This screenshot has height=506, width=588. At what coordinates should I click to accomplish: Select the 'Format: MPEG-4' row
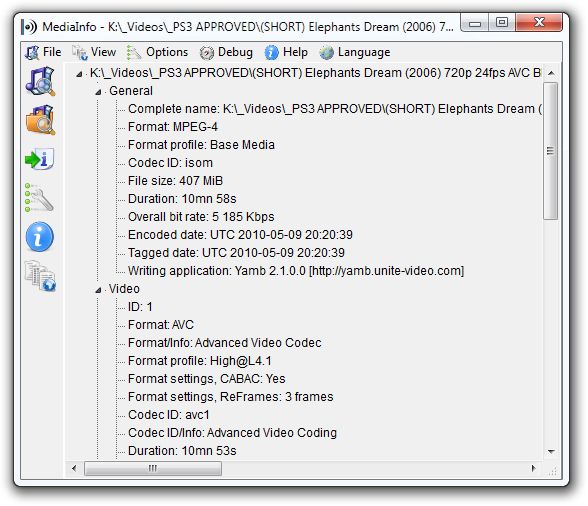(172, 127)
